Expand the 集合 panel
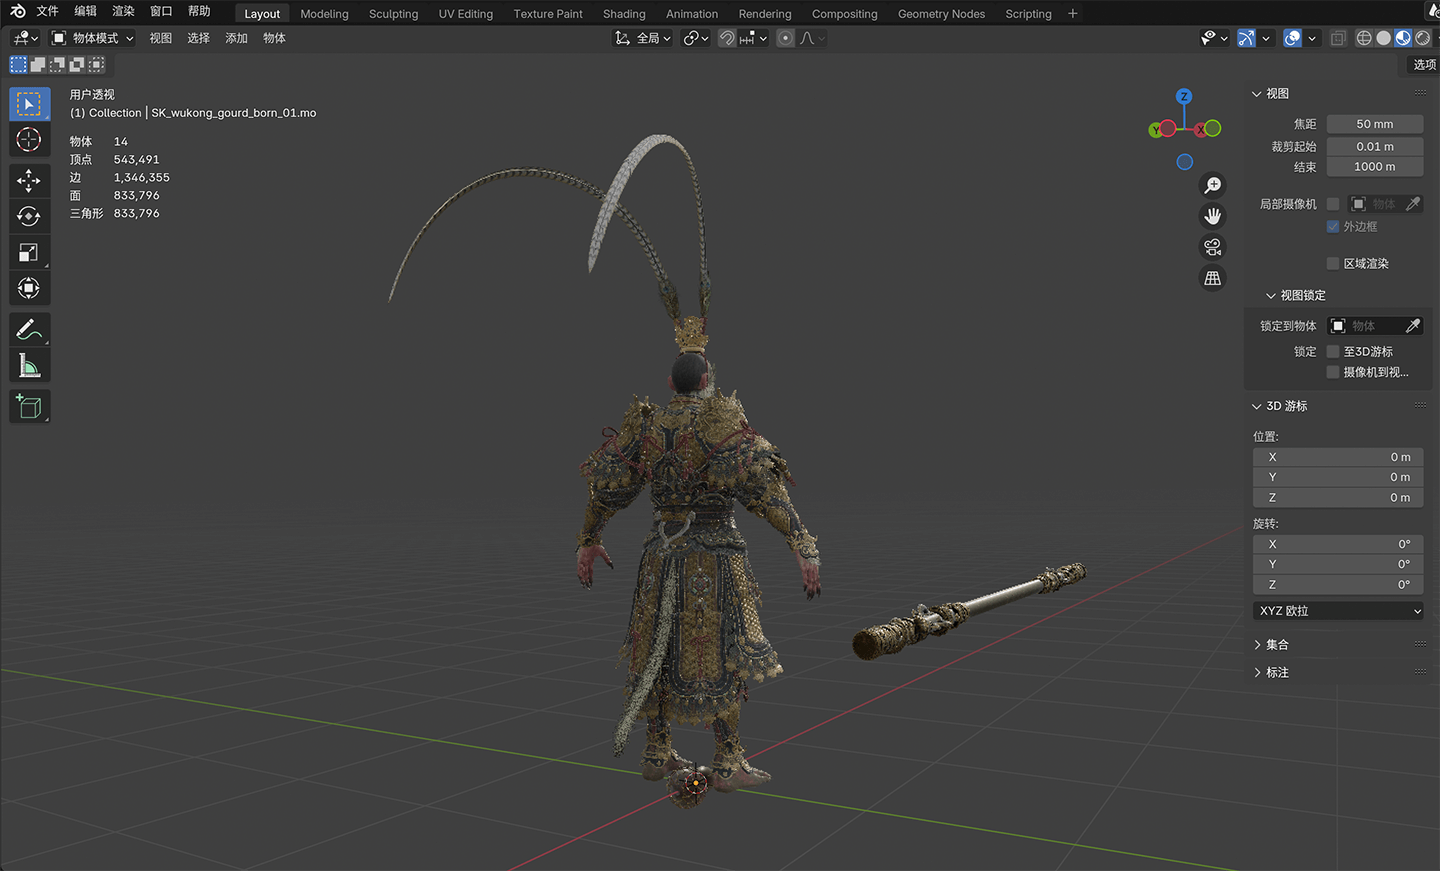This screenshot has height=871, width=1440. (1277, 645)
